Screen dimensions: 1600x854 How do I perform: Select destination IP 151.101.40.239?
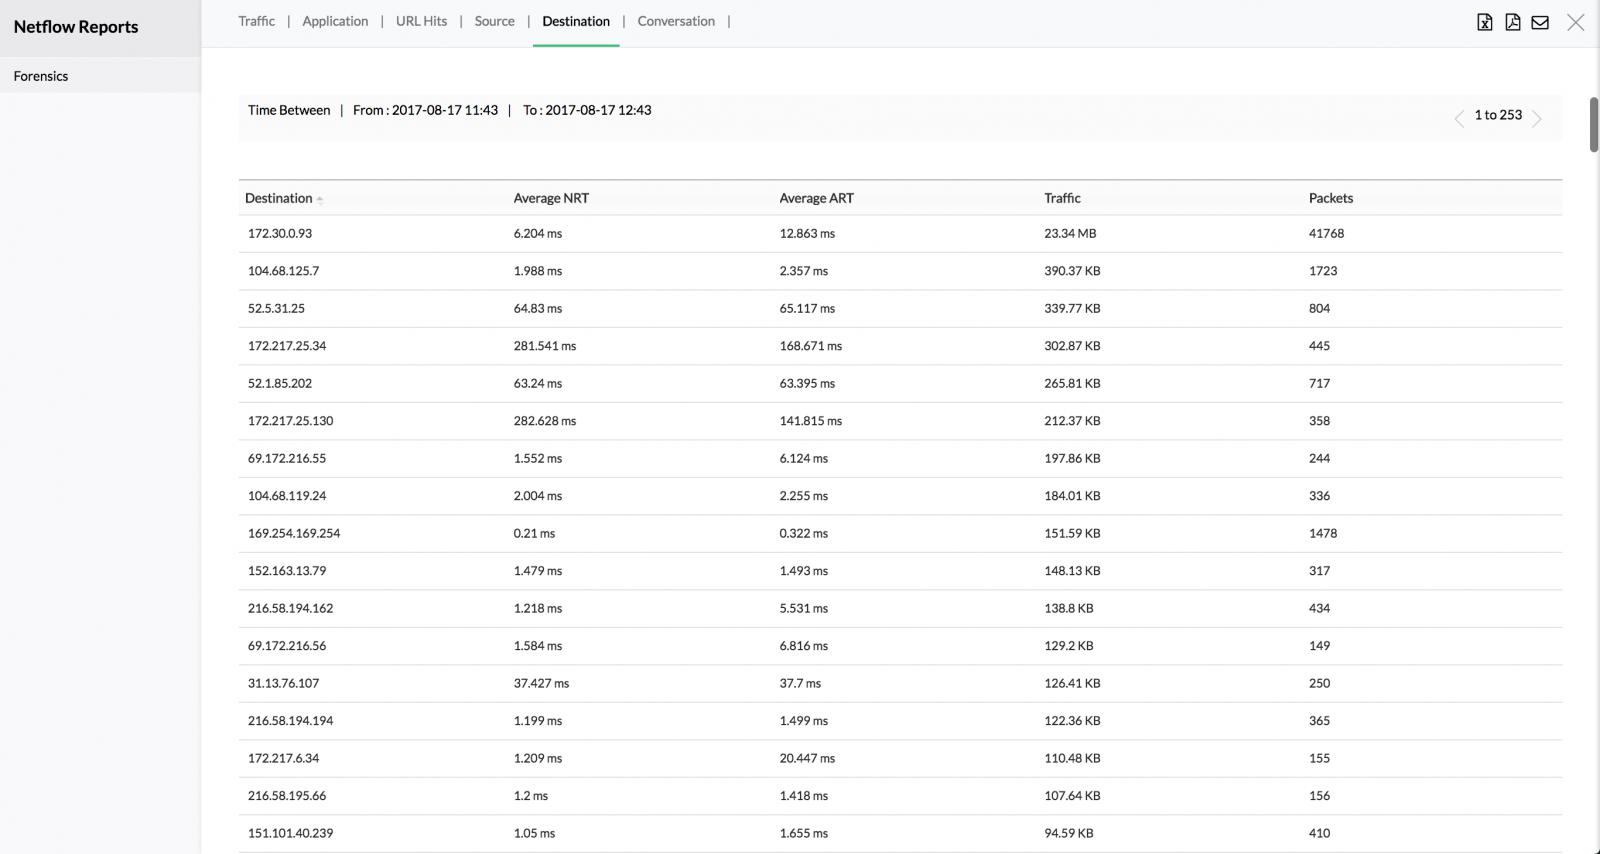291,833
